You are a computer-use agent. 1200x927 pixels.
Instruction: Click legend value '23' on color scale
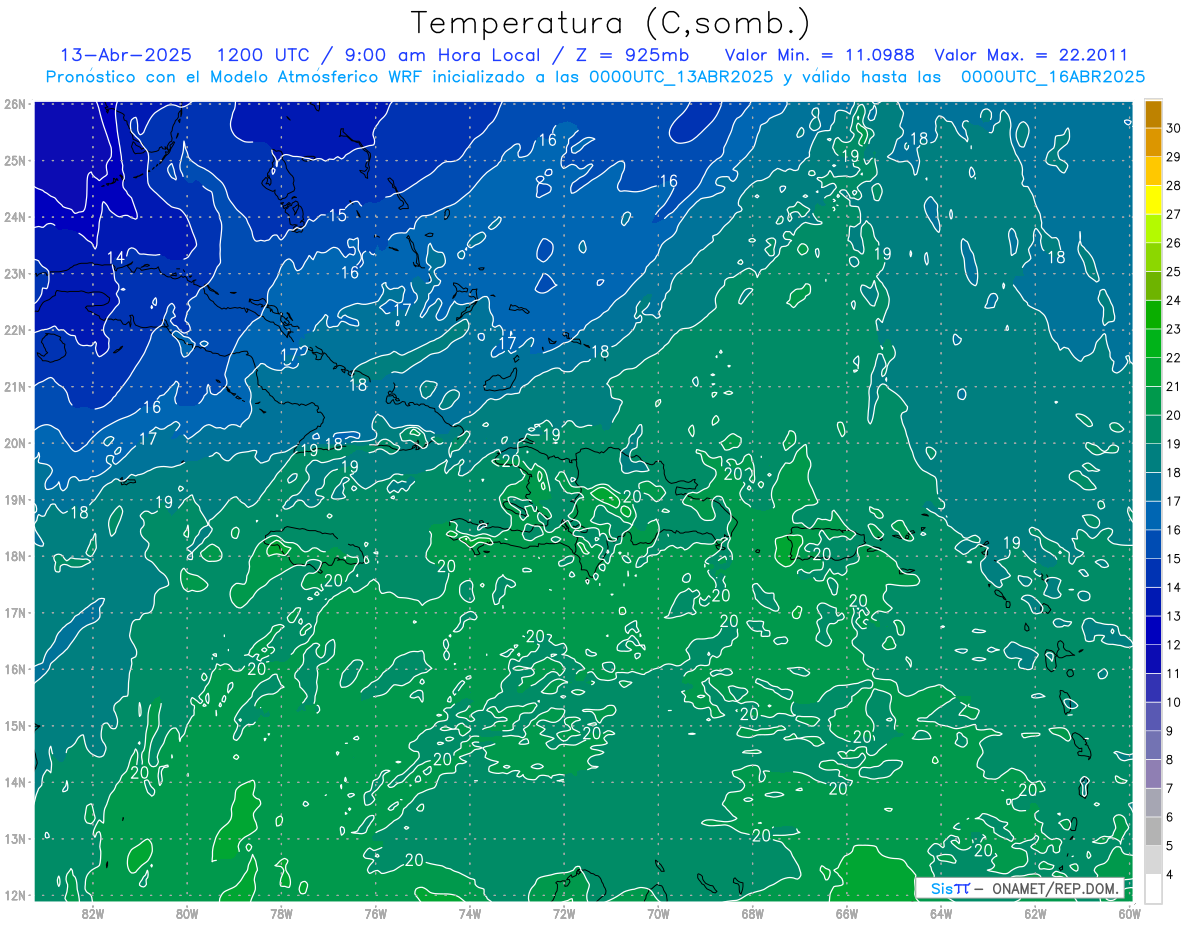[x=1174, y=329]
